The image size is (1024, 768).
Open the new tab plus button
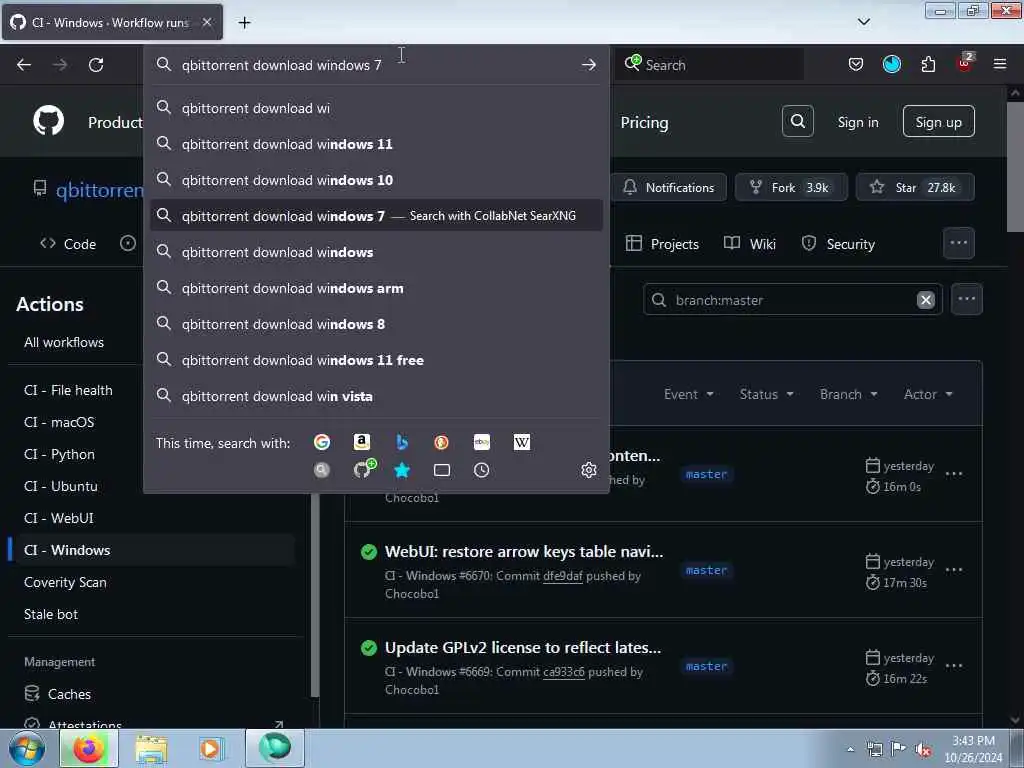point(244,22)
